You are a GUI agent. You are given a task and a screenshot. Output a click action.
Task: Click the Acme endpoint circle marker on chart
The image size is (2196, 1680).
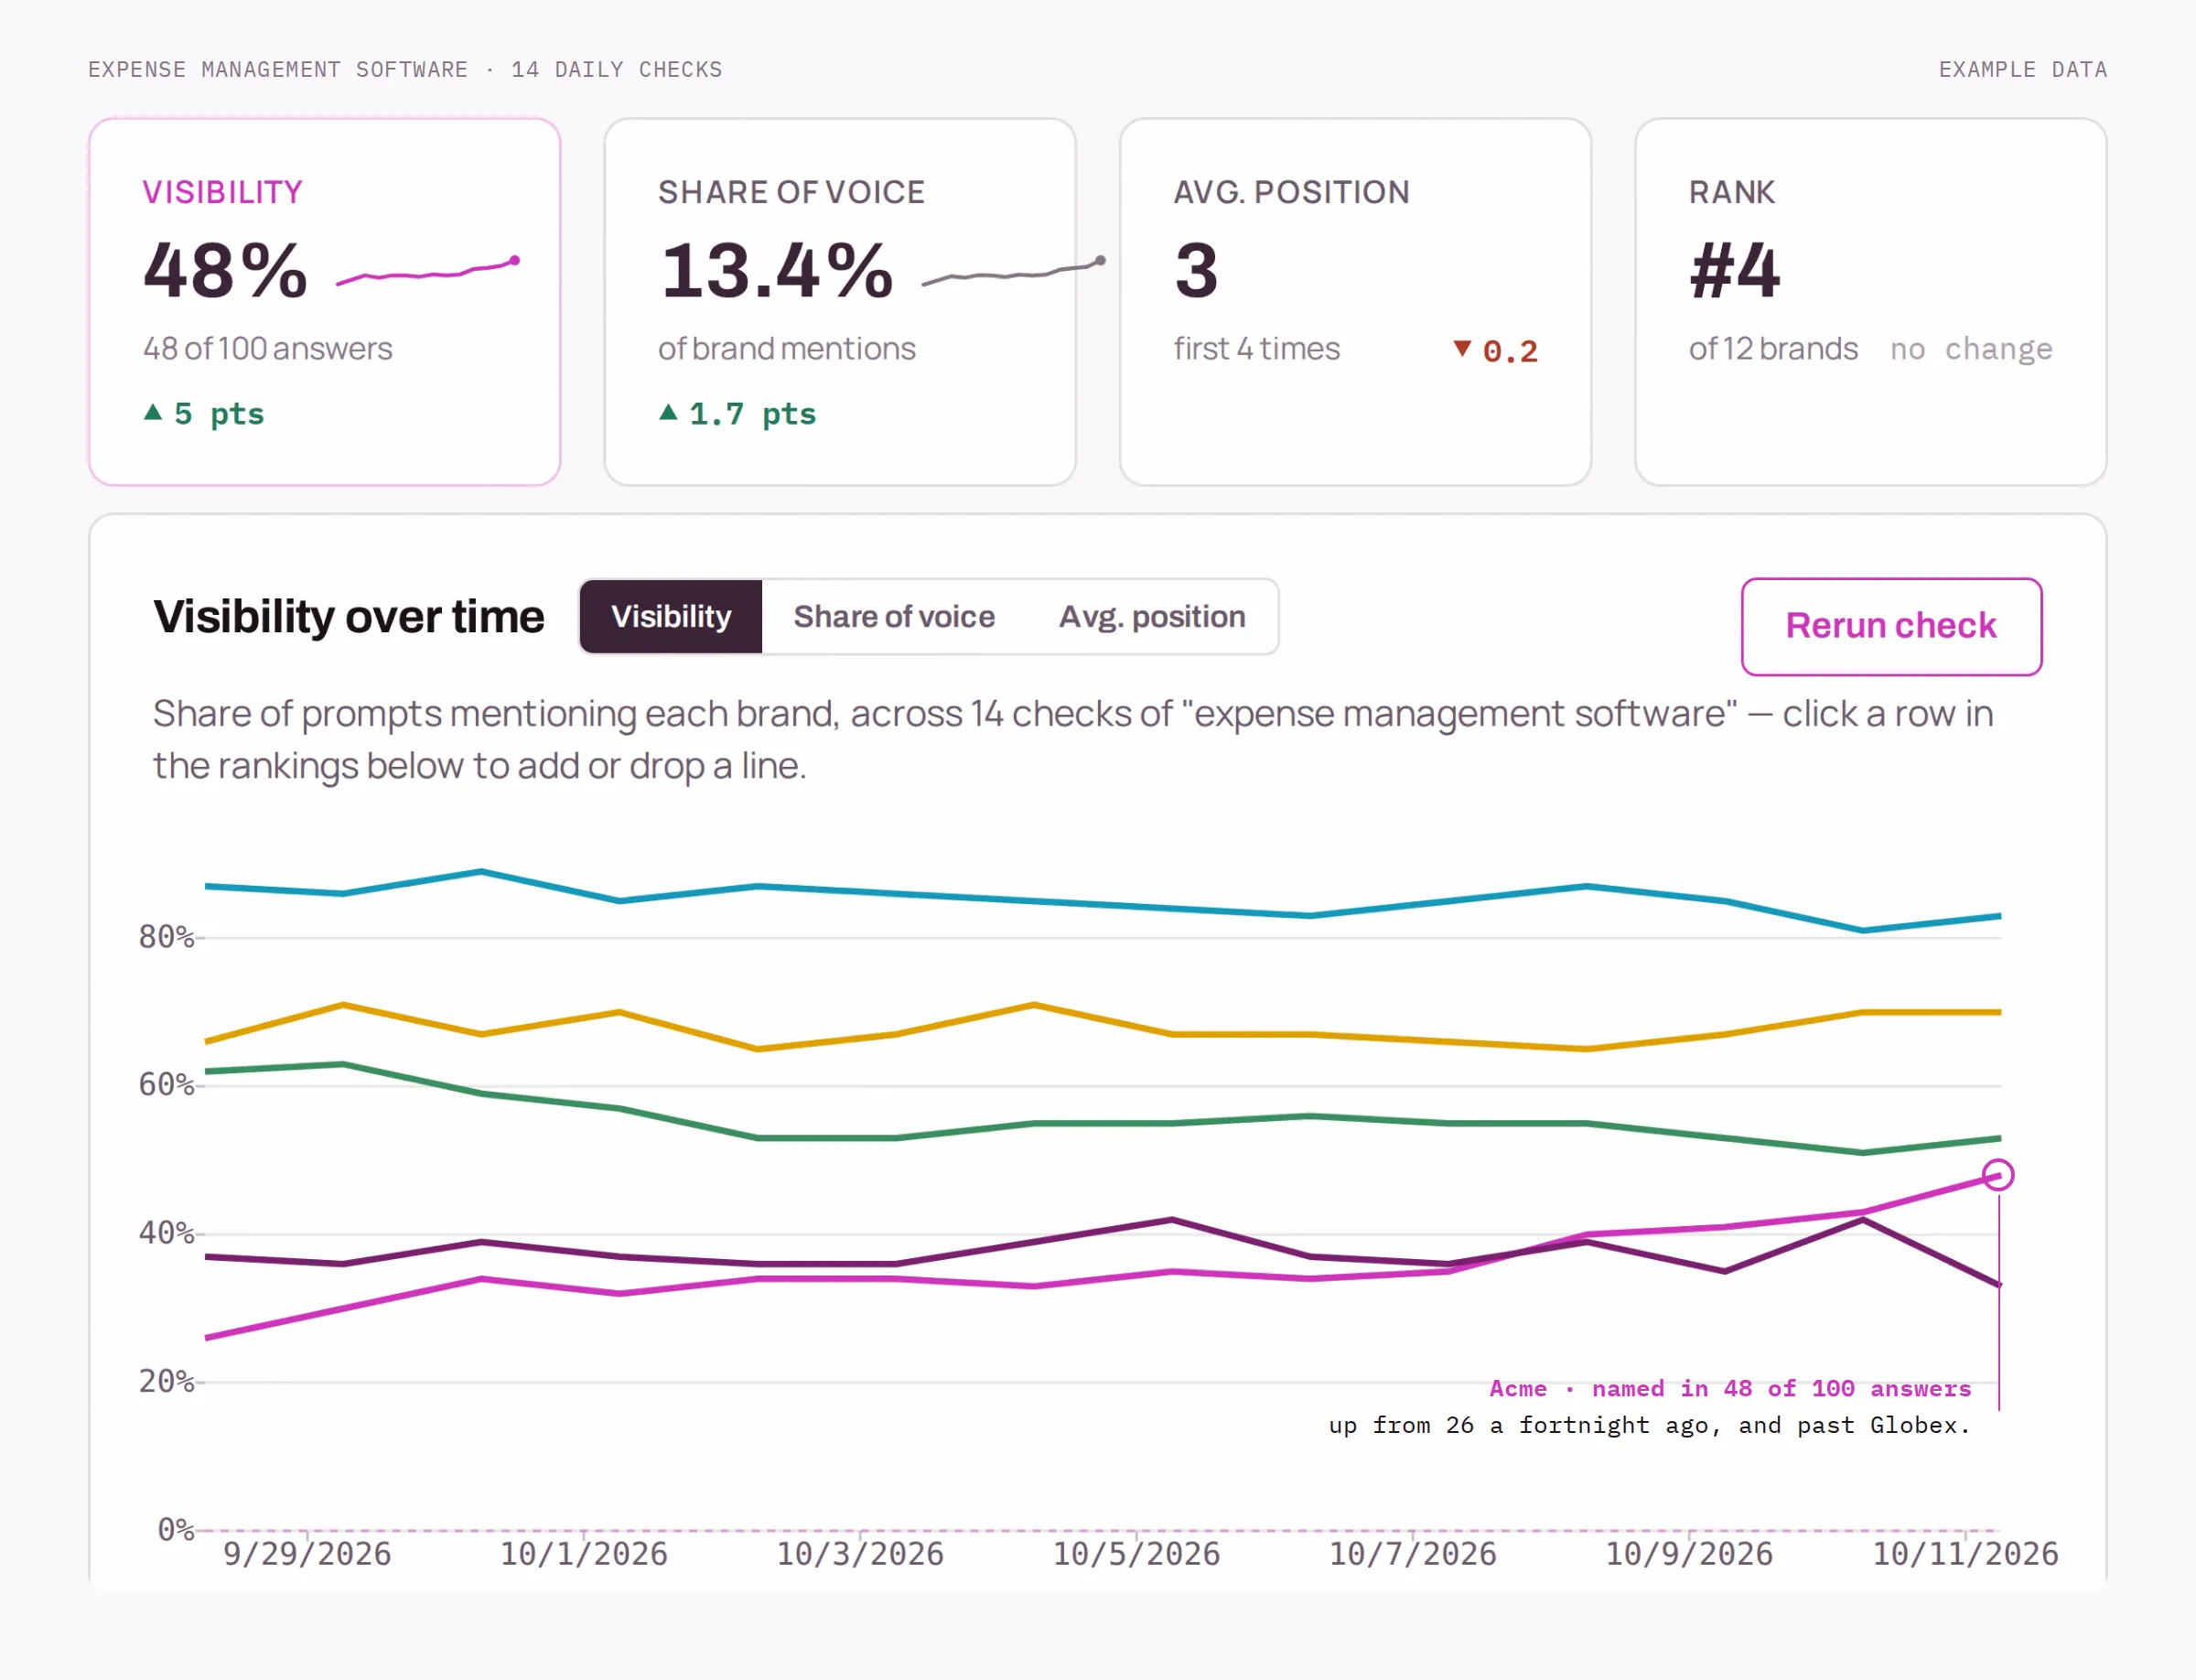click(x=1998, y=1174)
